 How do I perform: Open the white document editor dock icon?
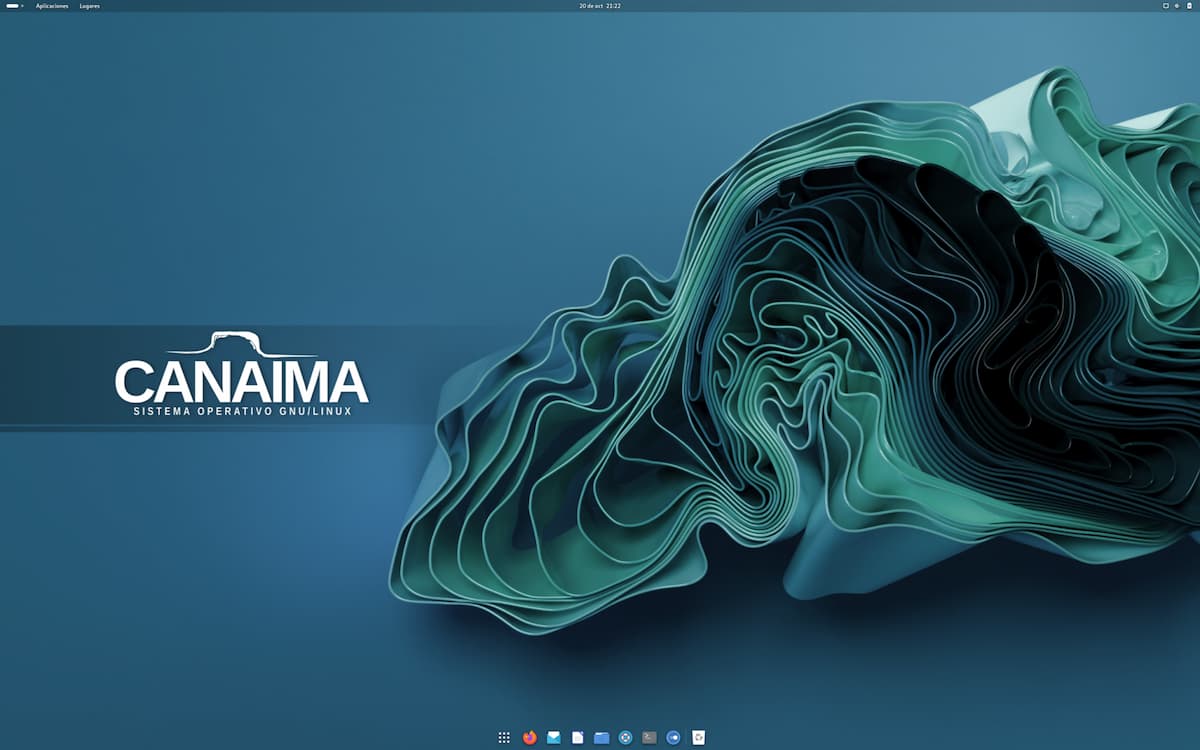pyautogui.click(x=577, y=737)
